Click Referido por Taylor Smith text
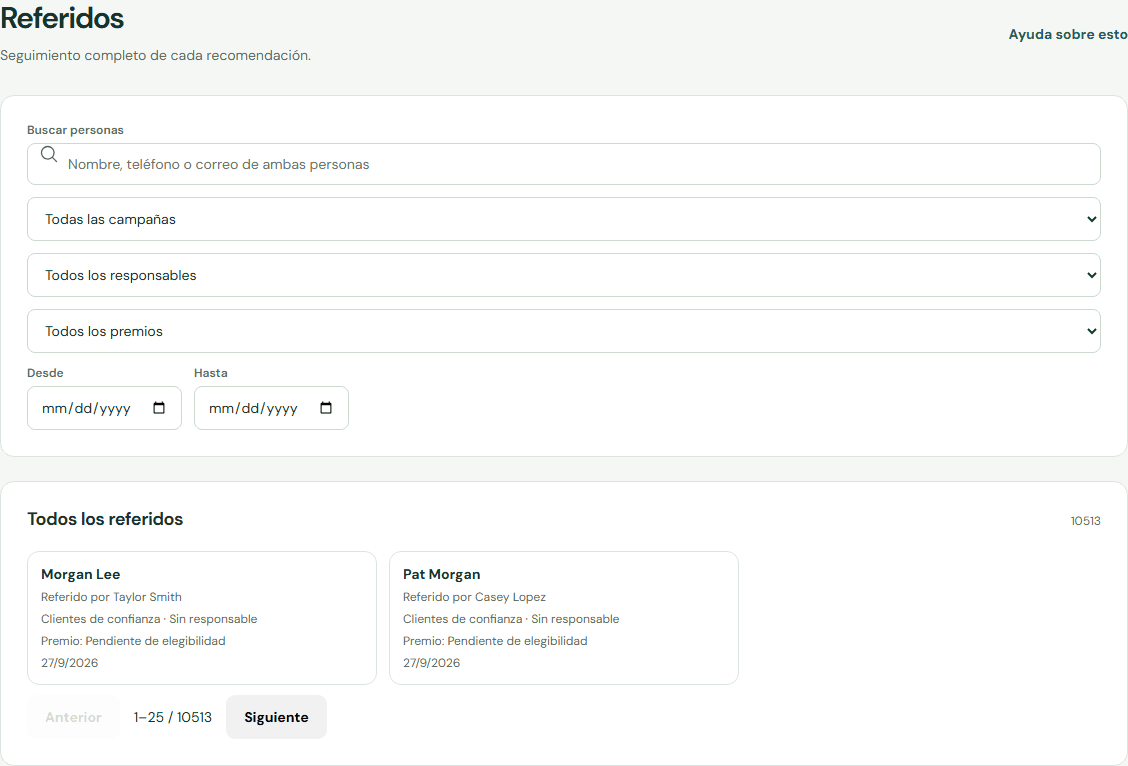1128x766 pixels. click(112, 597)
